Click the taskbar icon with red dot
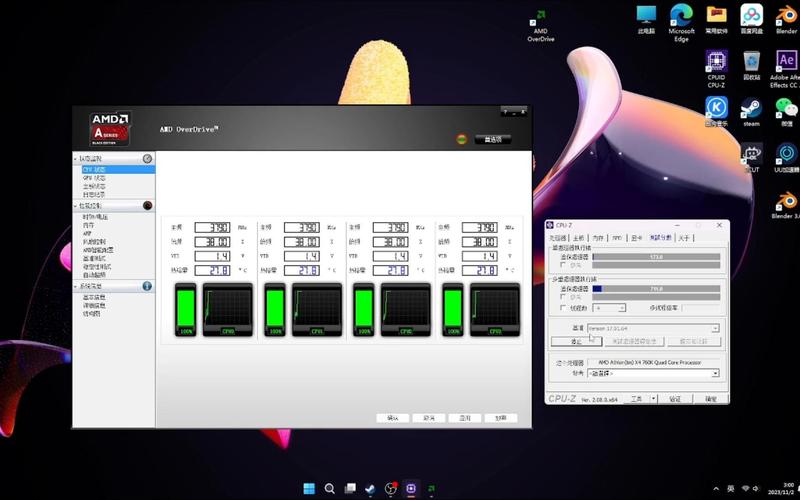The image size is (800, 500). (x=391, y=488)
